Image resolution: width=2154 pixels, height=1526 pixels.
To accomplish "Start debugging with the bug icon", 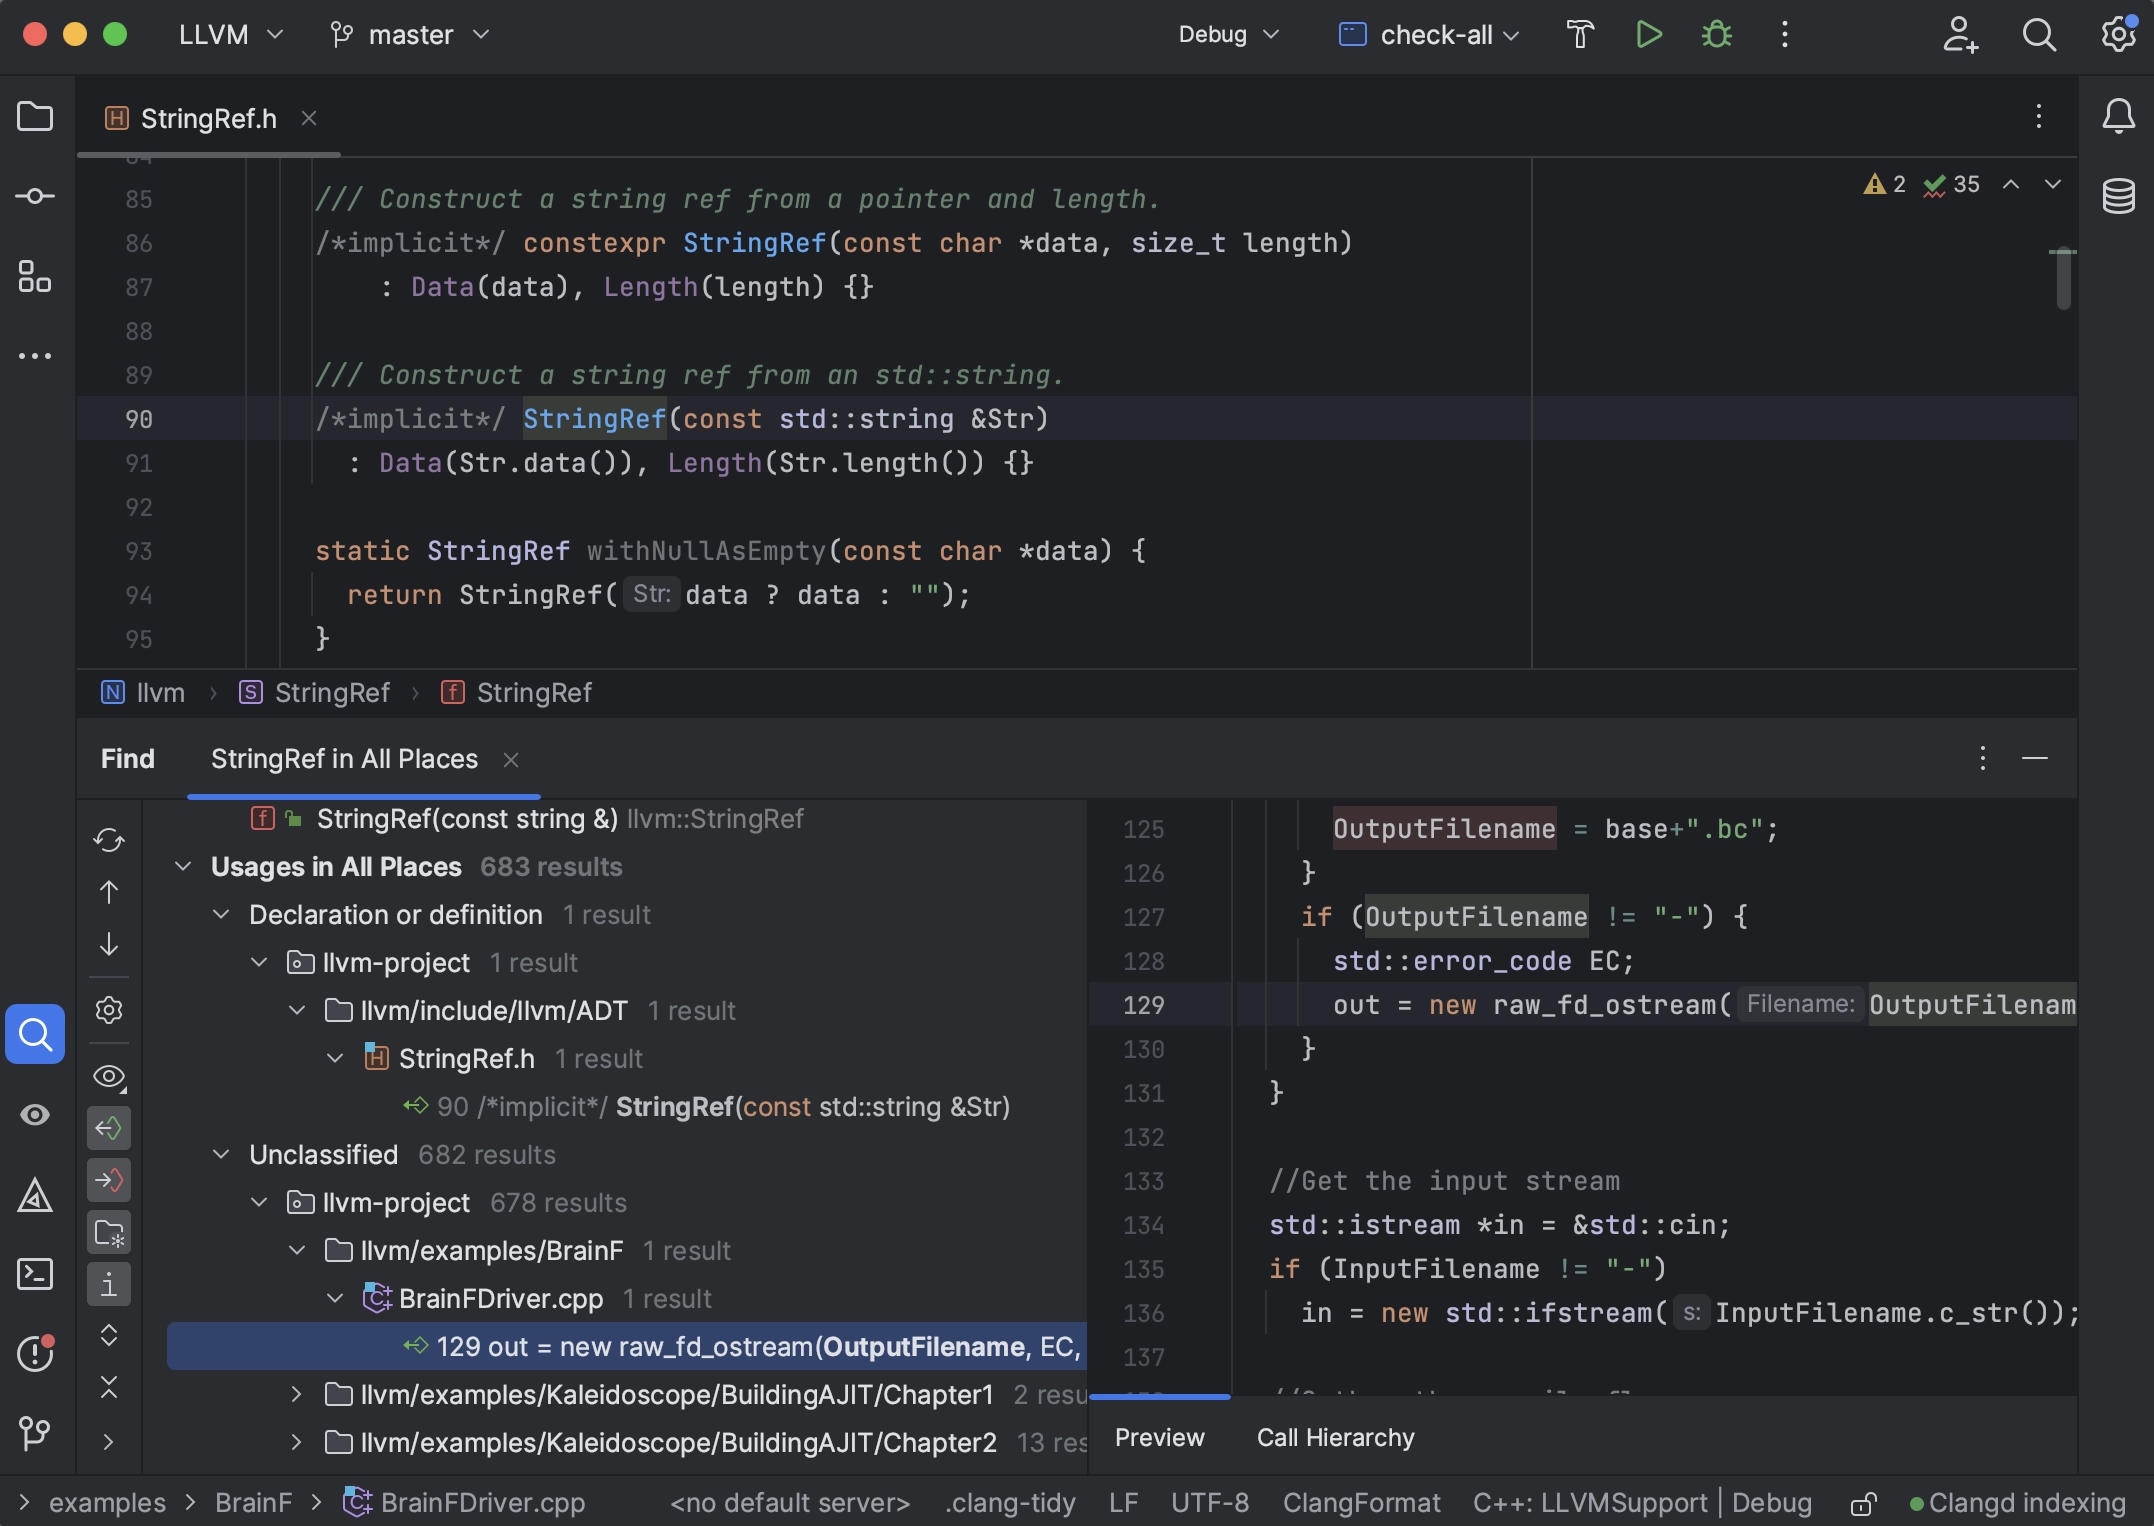I will click(1717, 35).
